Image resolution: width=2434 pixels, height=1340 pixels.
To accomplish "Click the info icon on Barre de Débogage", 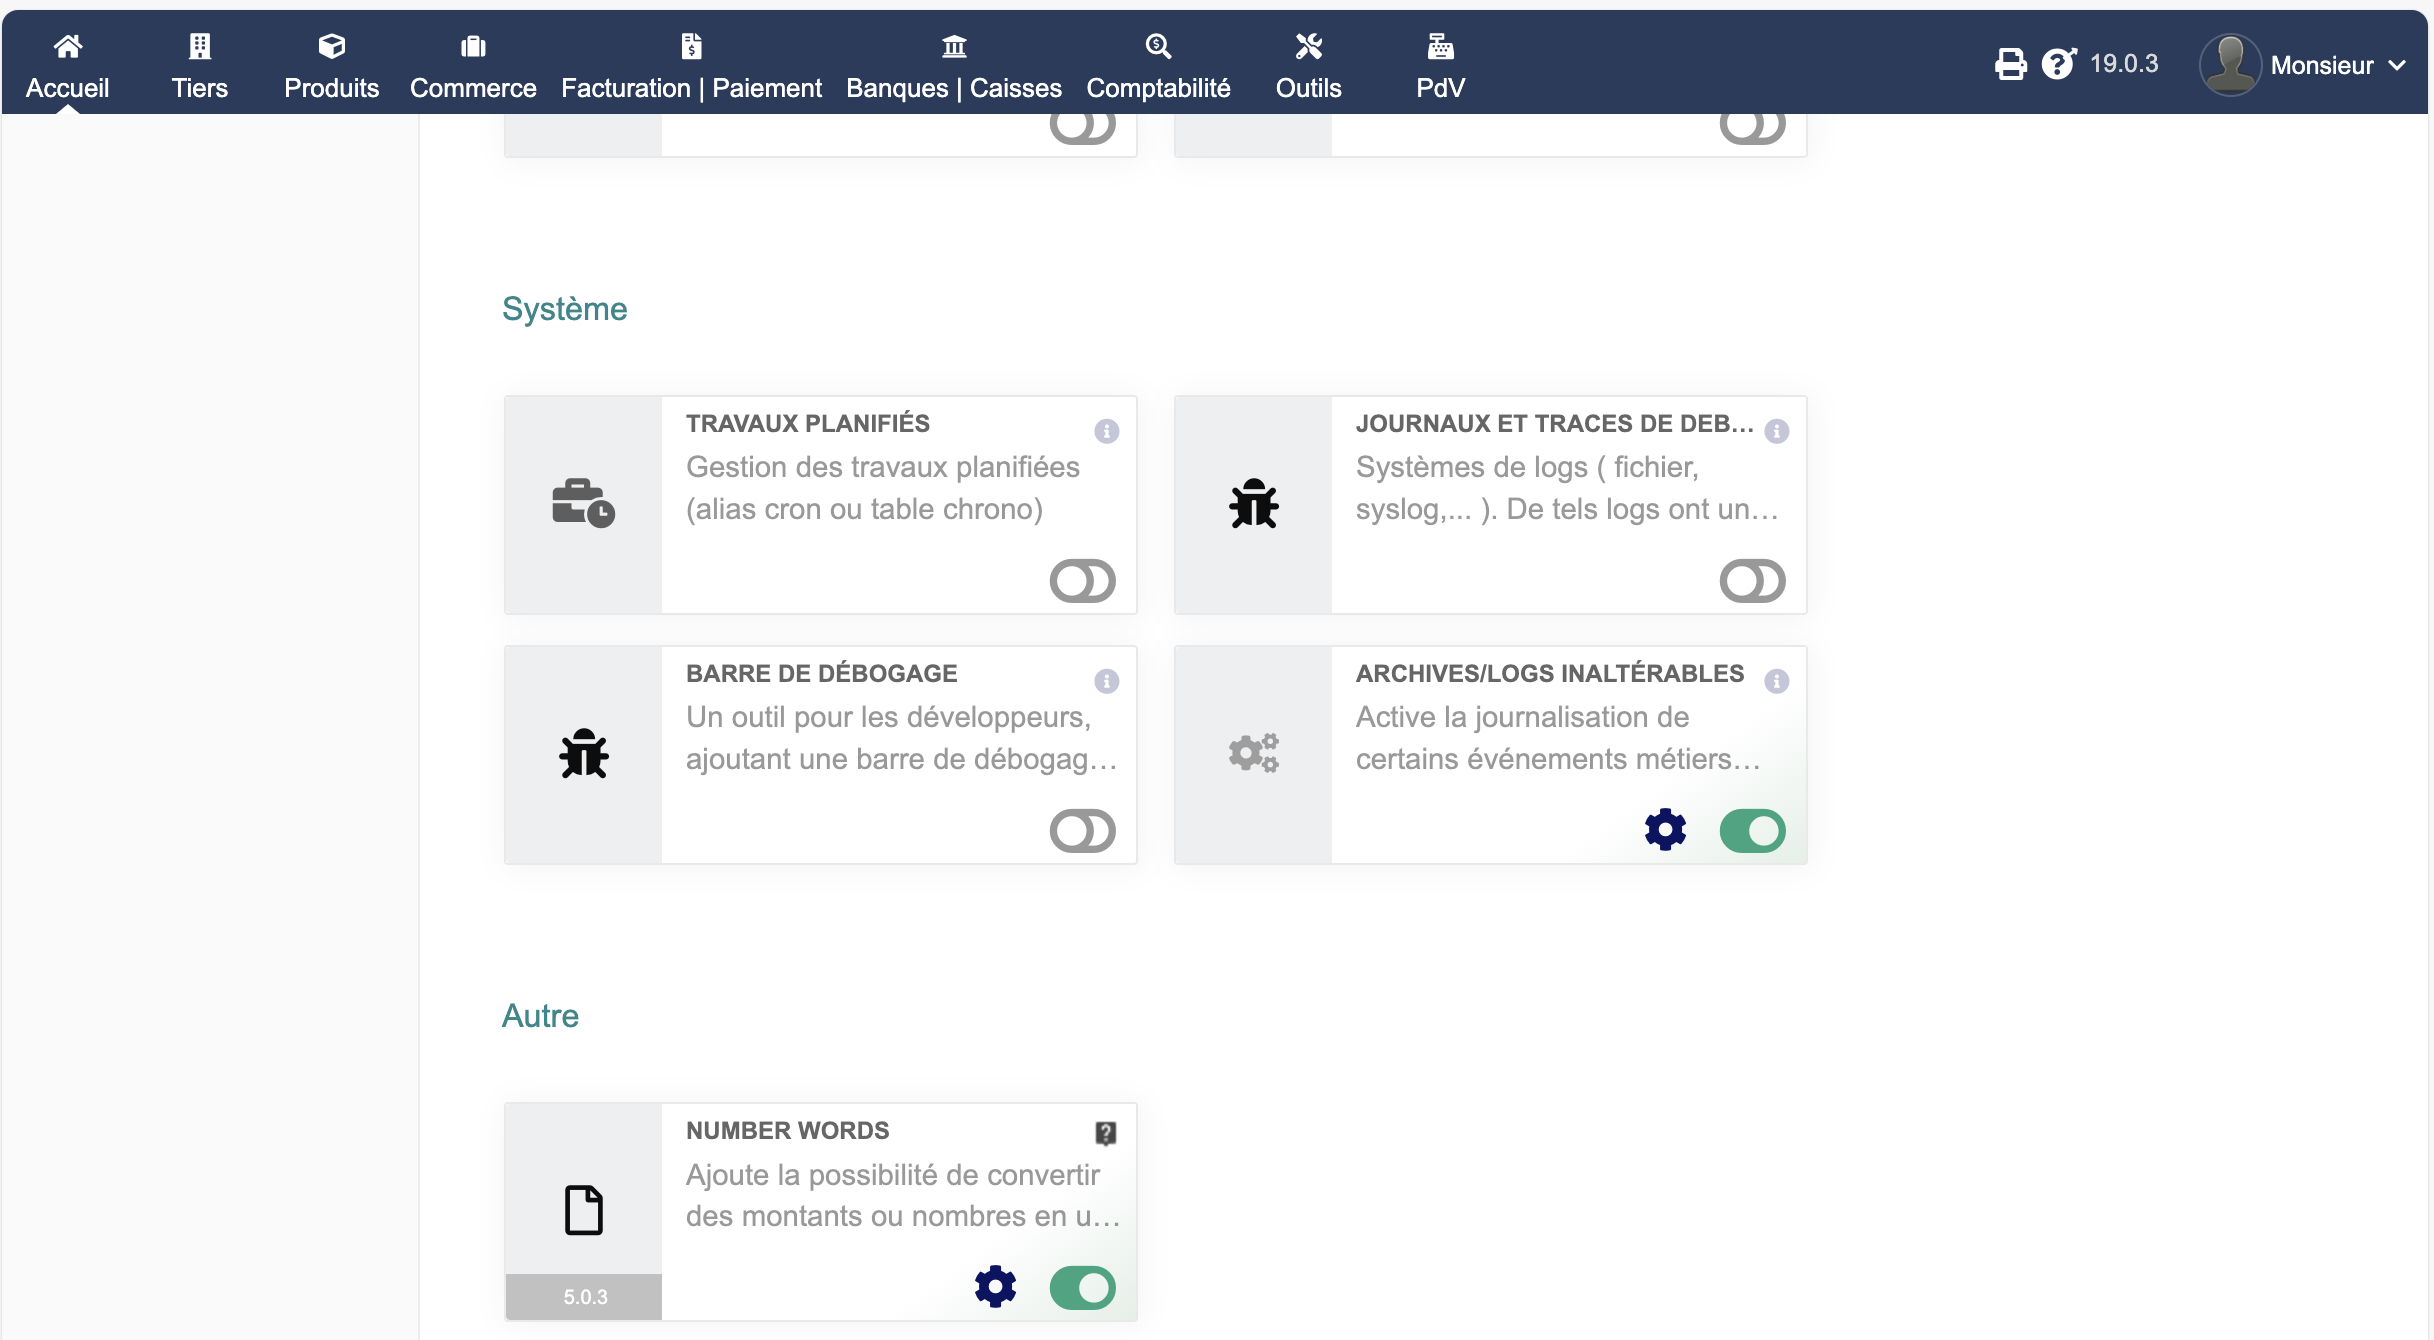I will pyautogui.click(x=1106, y=681).
